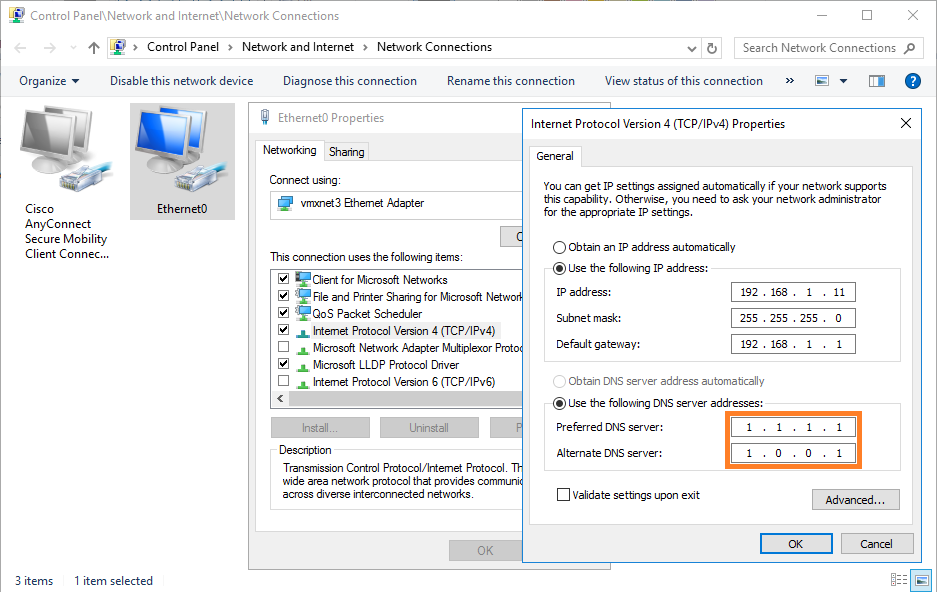Toggle the preview pane icon

877,81
